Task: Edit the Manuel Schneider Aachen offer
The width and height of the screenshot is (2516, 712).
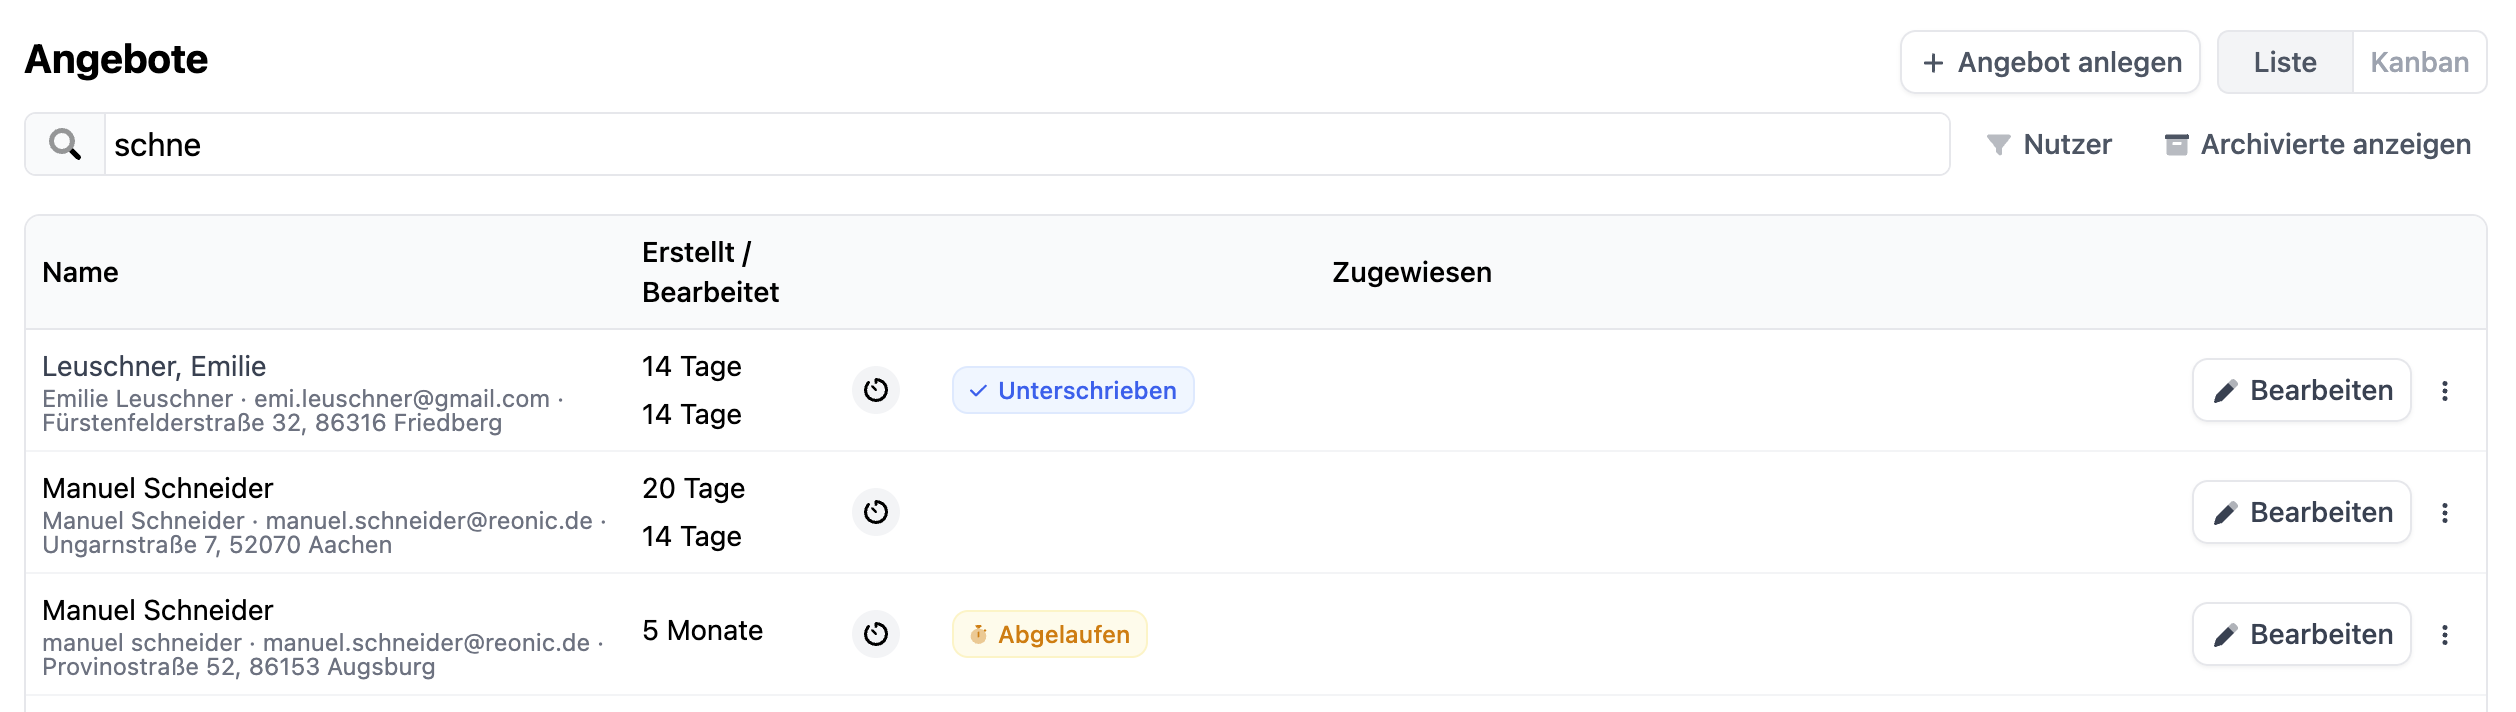Action: (x=2301, y=512)
